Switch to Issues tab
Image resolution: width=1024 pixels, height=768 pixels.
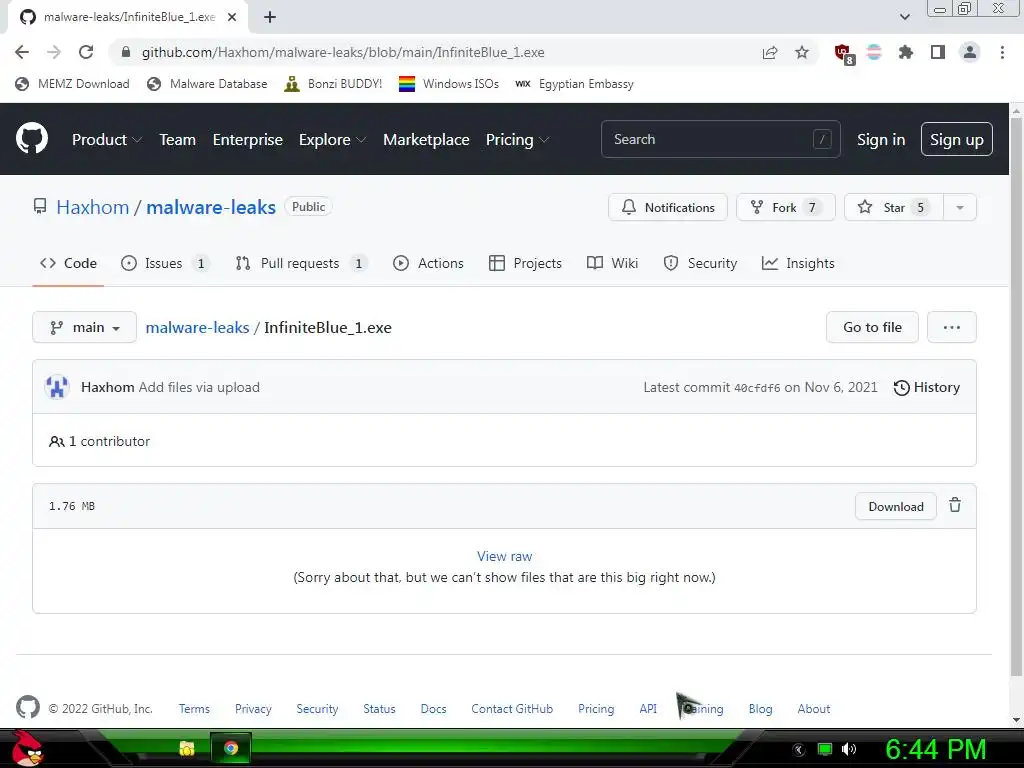pyautogui.click(x=165, y=263)
